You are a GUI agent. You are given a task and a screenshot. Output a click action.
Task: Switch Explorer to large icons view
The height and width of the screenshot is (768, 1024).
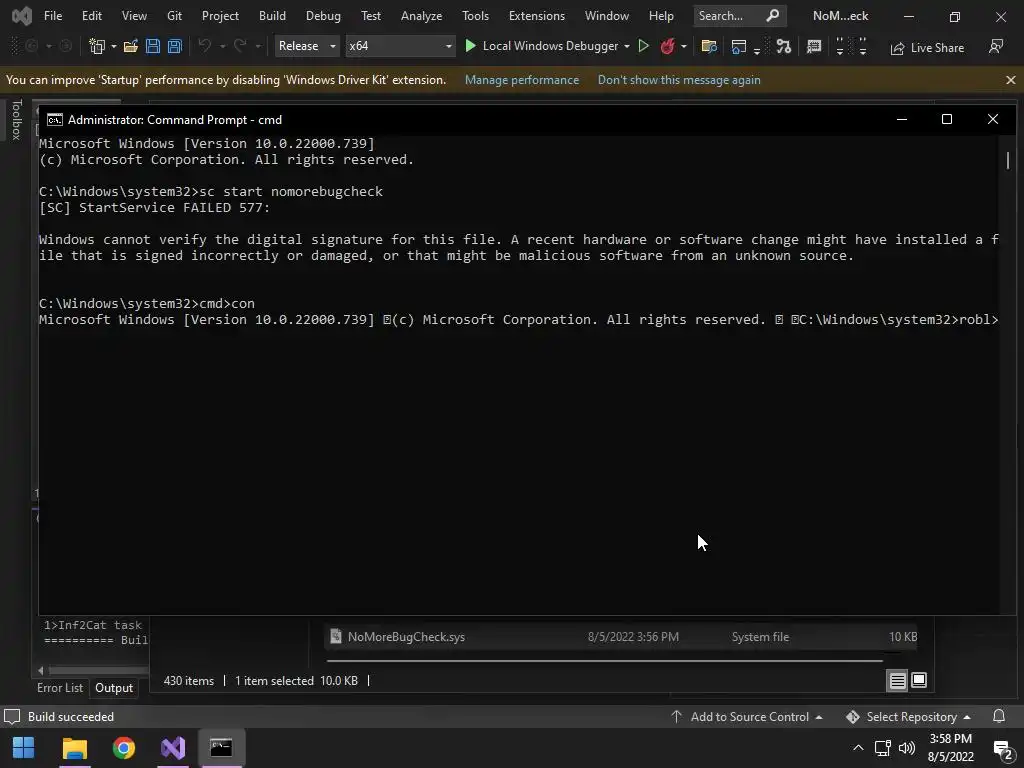tap(919, 680)
